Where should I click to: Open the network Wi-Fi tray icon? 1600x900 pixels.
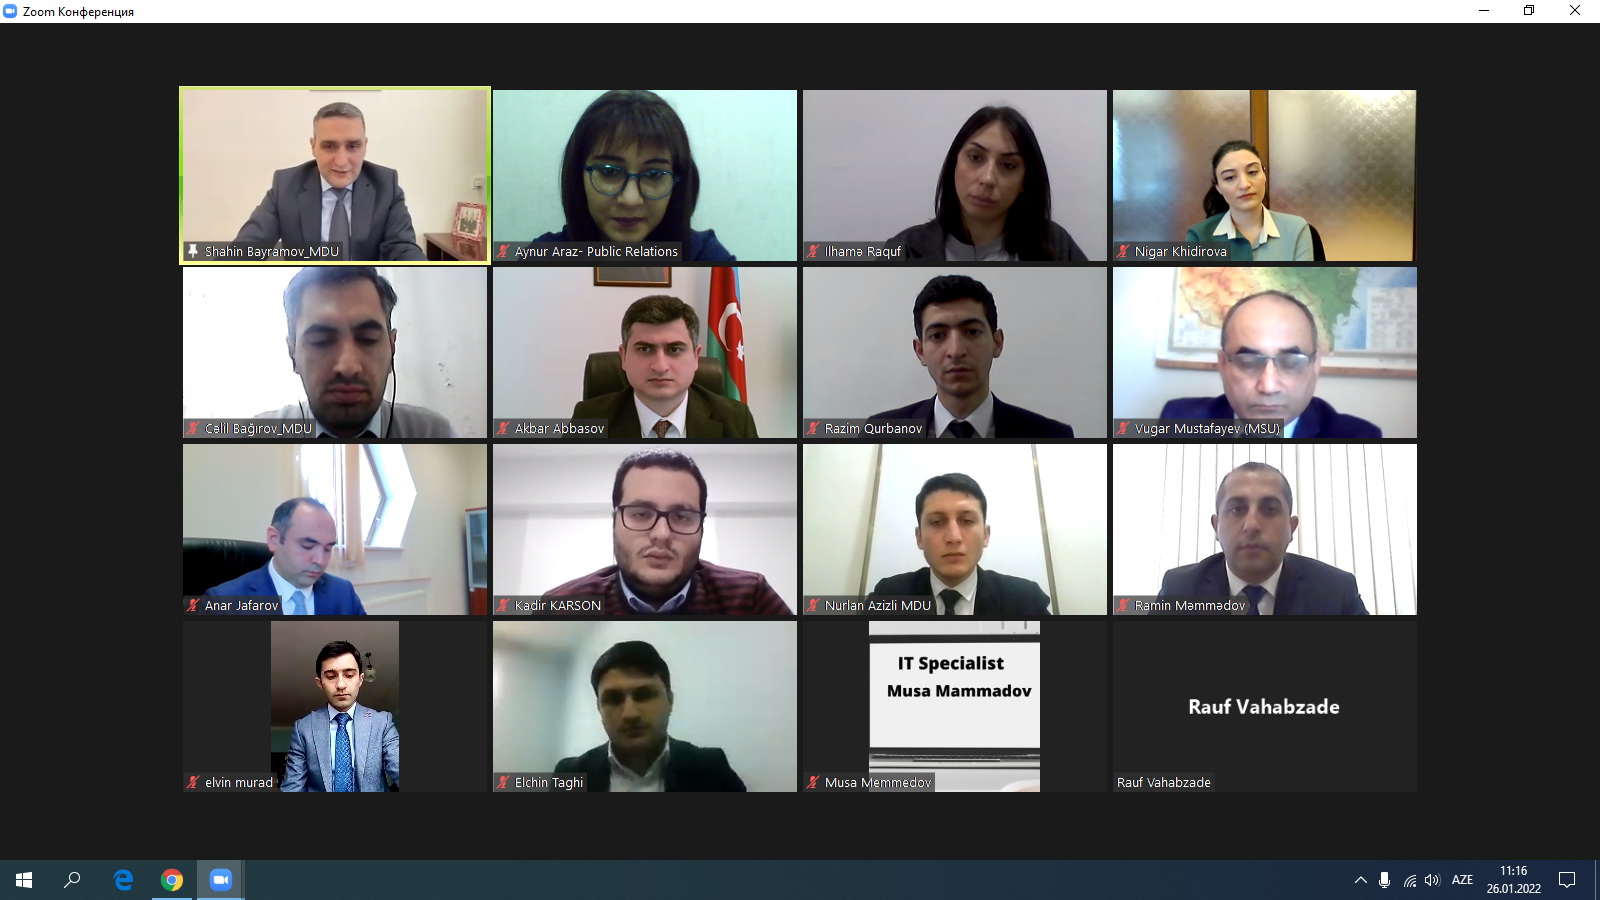pyautogui.click(x=1409, y=880)
